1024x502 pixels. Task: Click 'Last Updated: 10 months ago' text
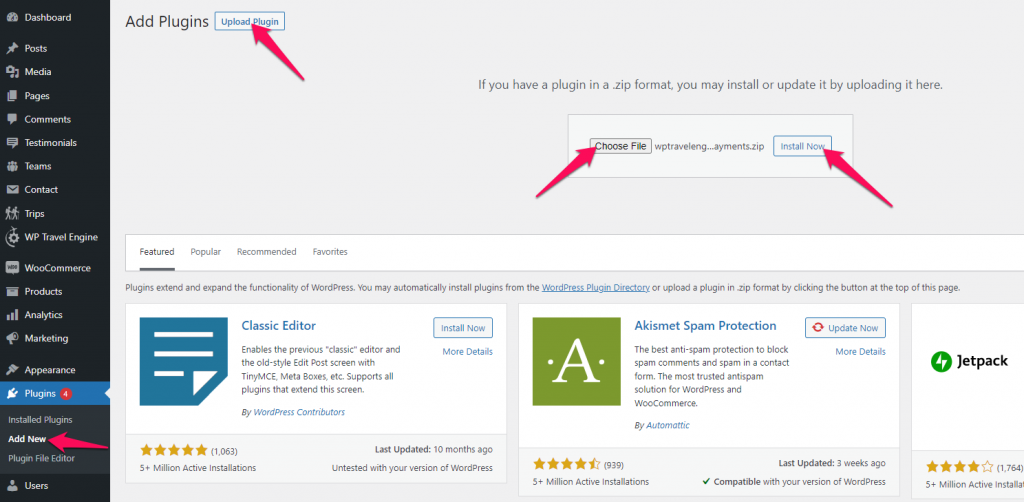pyautogui.click(x=434, y=450)
